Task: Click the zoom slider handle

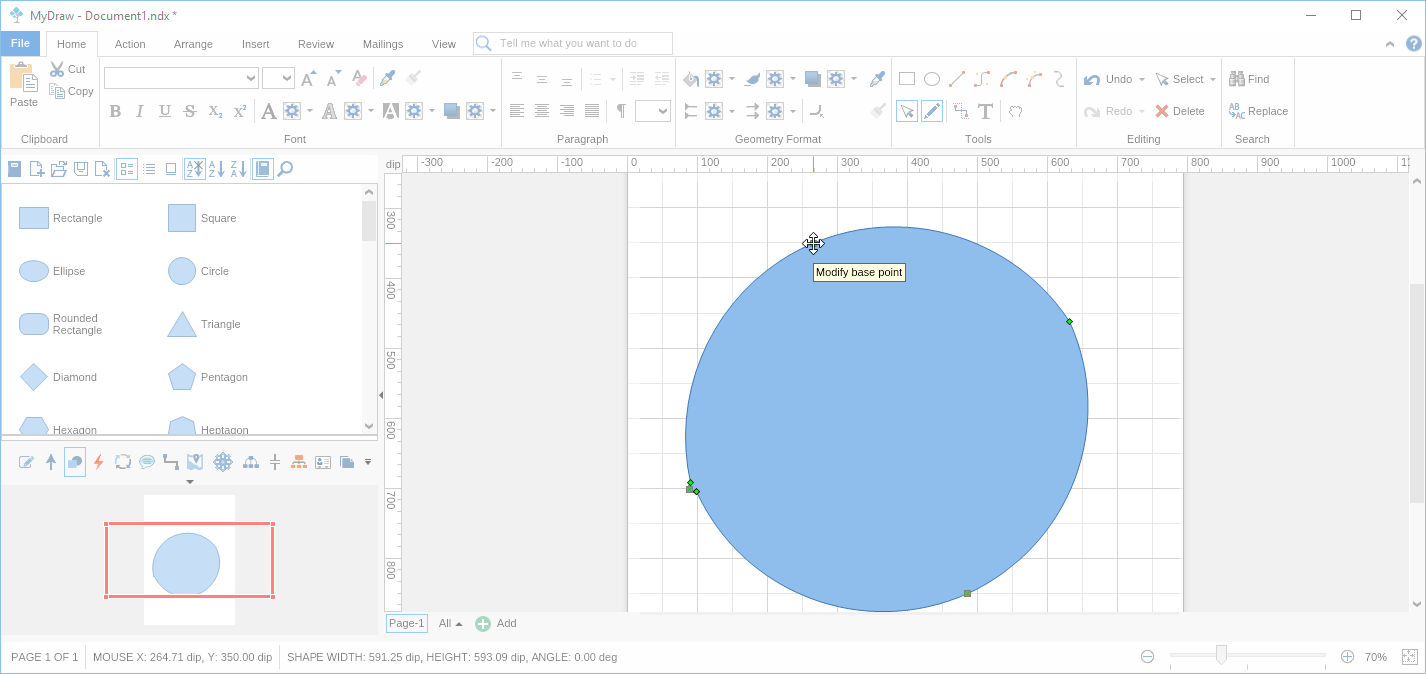Action: [1221, 655]
